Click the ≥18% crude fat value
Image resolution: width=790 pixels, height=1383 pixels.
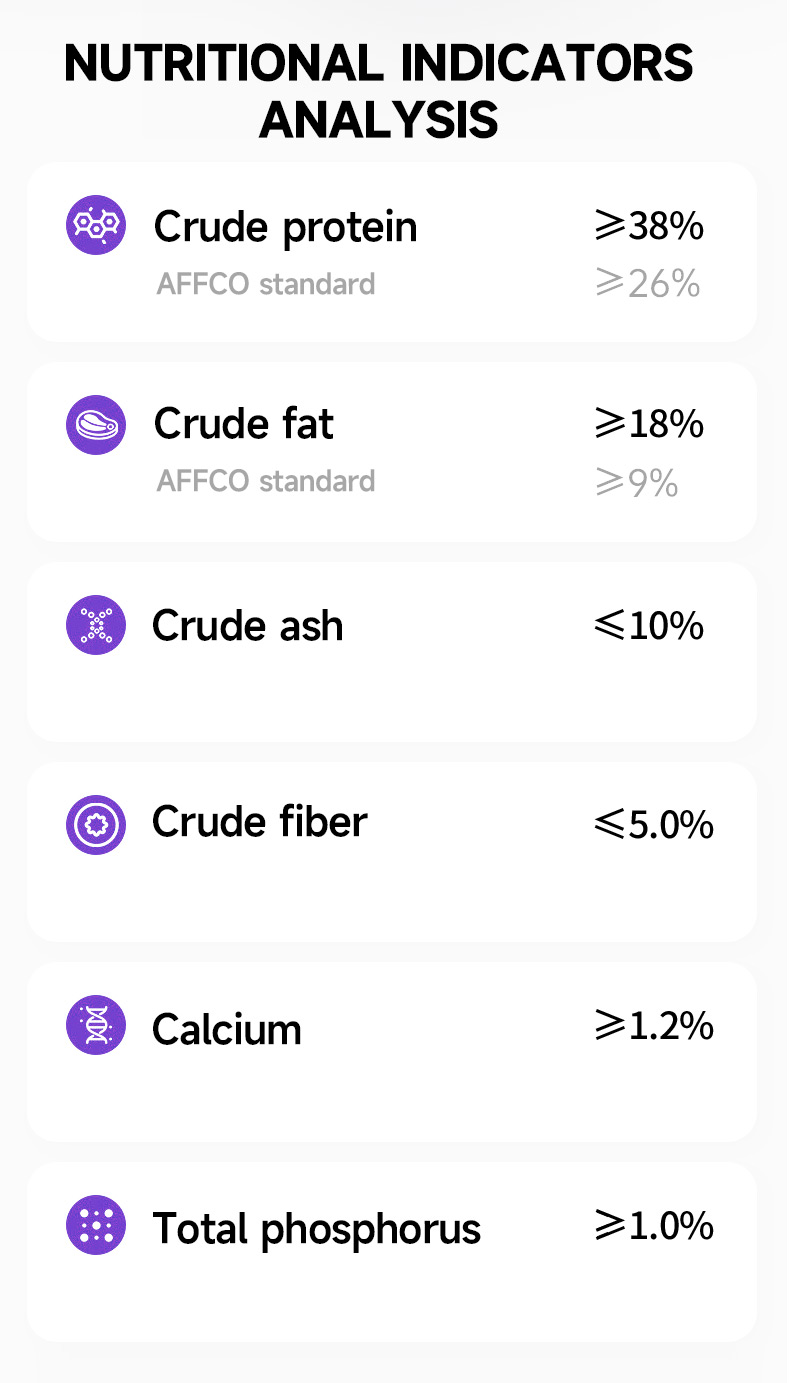click(x=650, y=424)
